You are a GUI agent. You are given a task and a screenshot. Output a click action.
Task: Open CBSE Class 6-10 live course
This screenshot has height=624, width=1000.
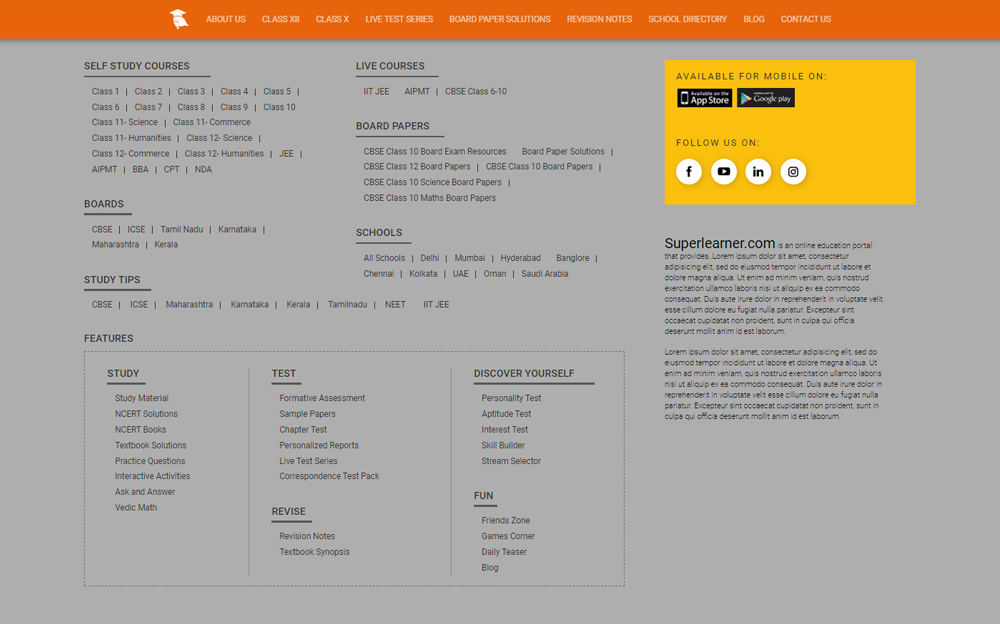[x=476, y=91]
